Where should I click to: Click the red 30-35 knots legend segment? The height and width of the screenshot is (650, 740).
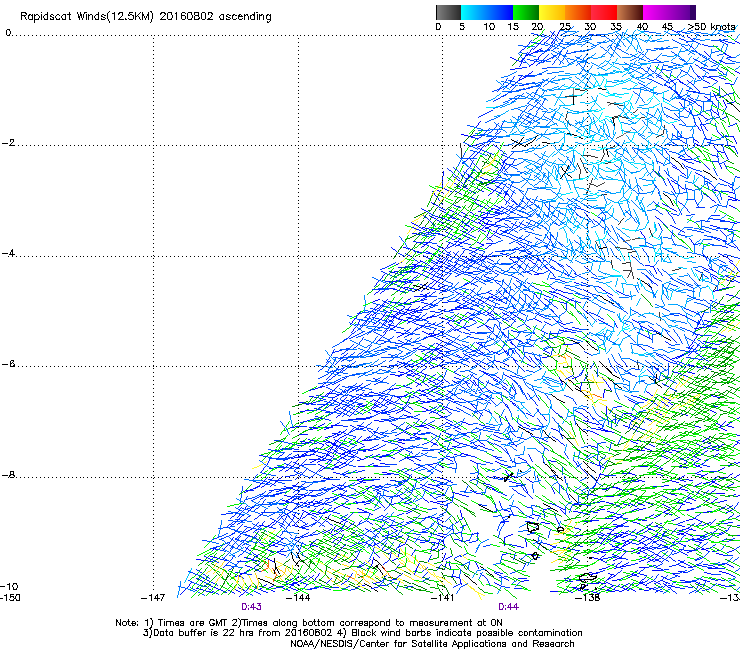(x=604, y=12)
